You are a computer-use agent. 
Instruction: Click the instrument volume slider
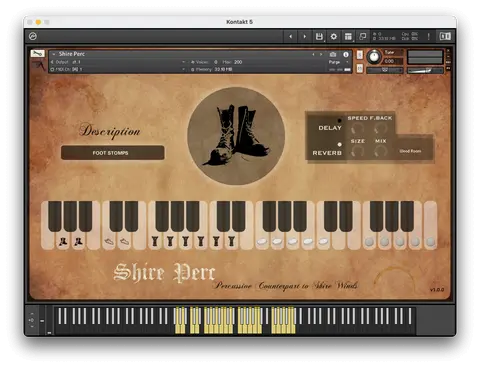425,70
